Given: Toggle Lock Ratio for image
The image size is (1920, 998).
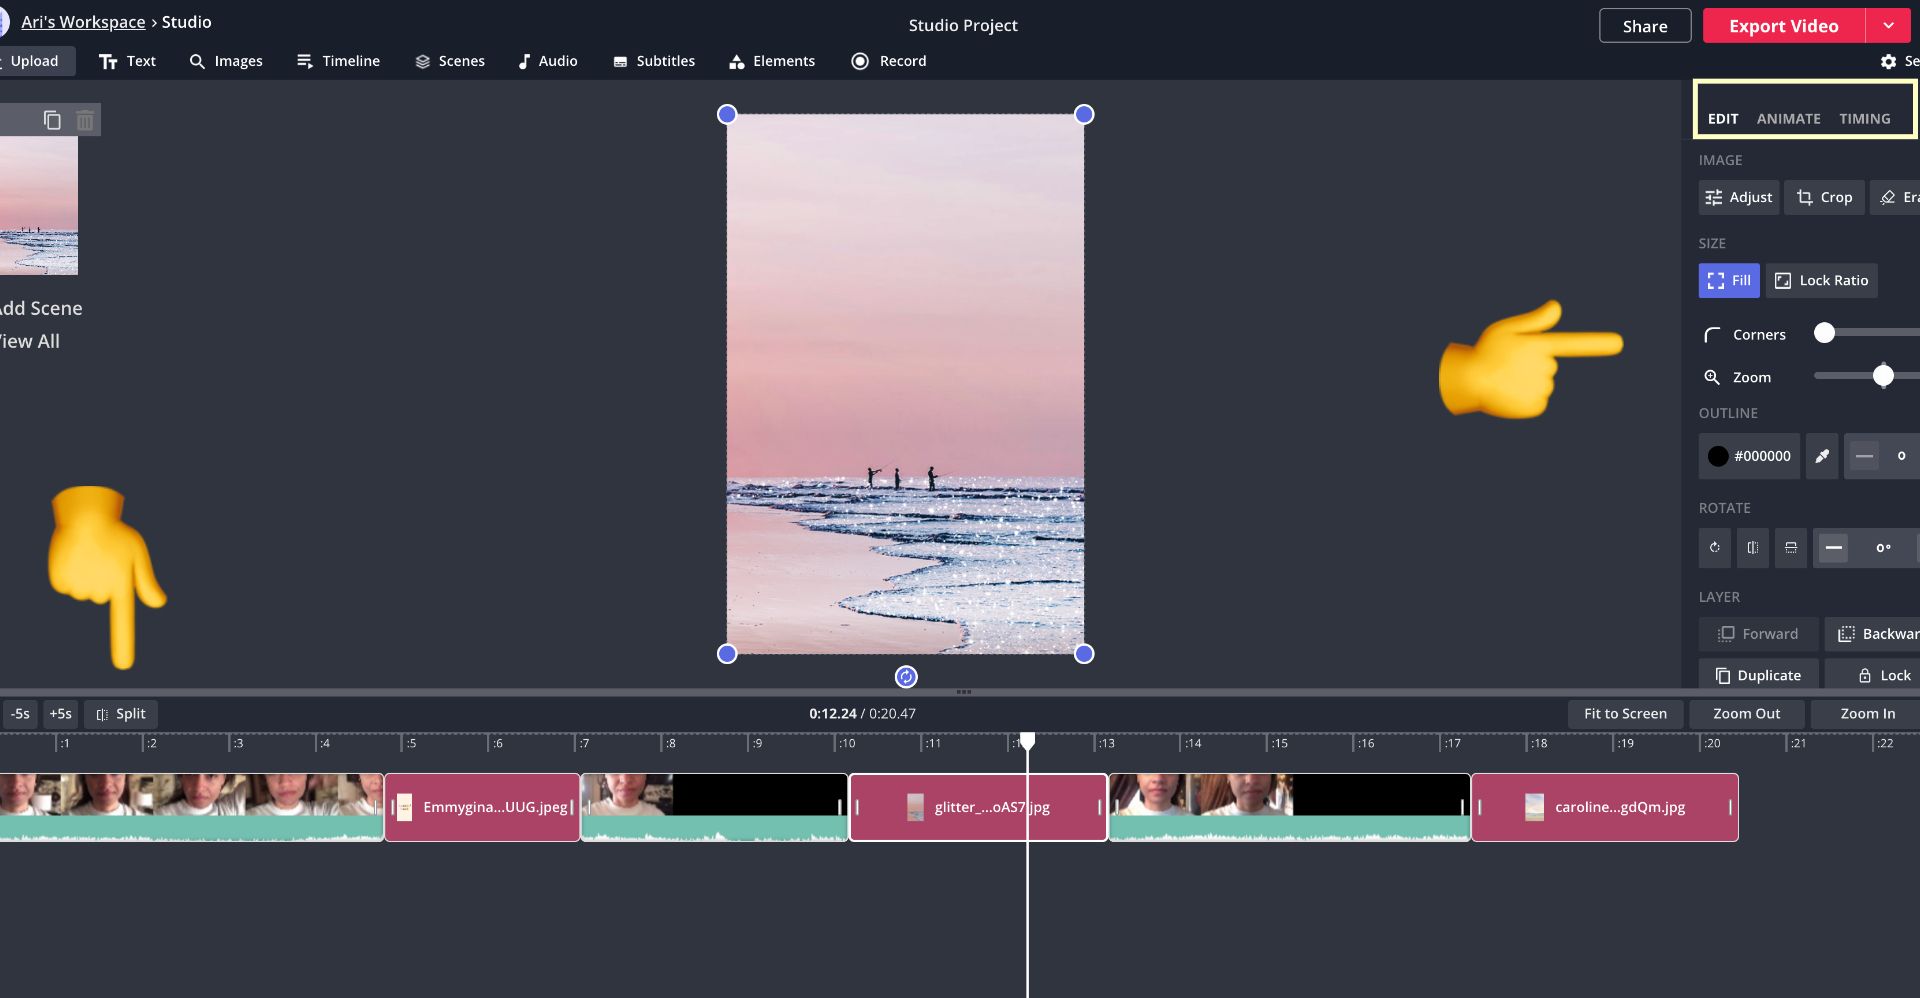Looking at the screenshot, I should [1821, 281].
